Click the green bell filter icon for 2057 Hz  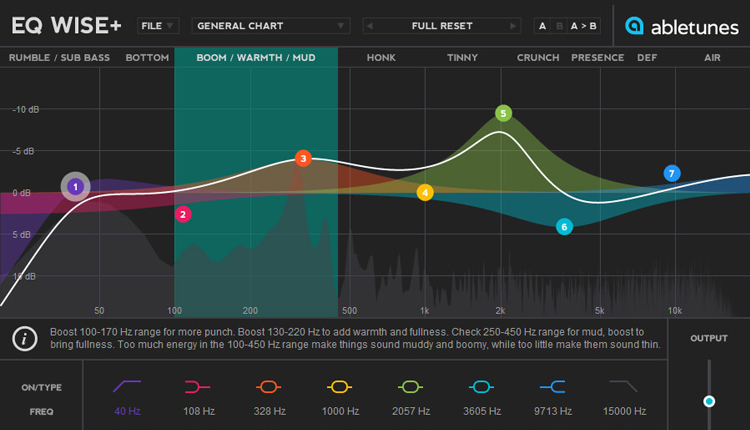(x=410, y=386)
